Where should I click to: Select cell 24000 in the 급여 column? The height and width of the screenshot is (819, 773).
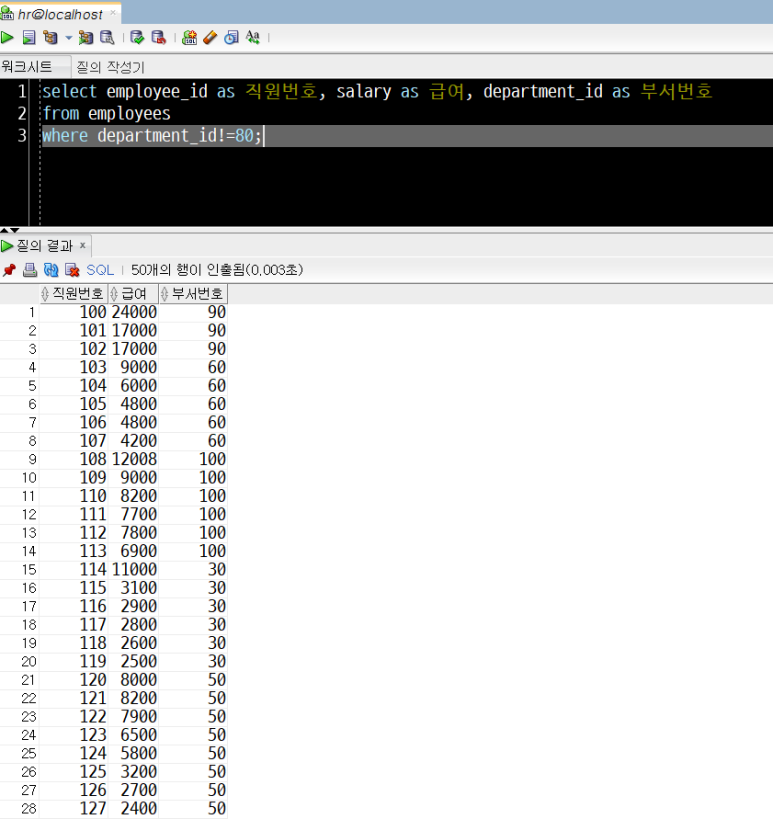[134, 312]
